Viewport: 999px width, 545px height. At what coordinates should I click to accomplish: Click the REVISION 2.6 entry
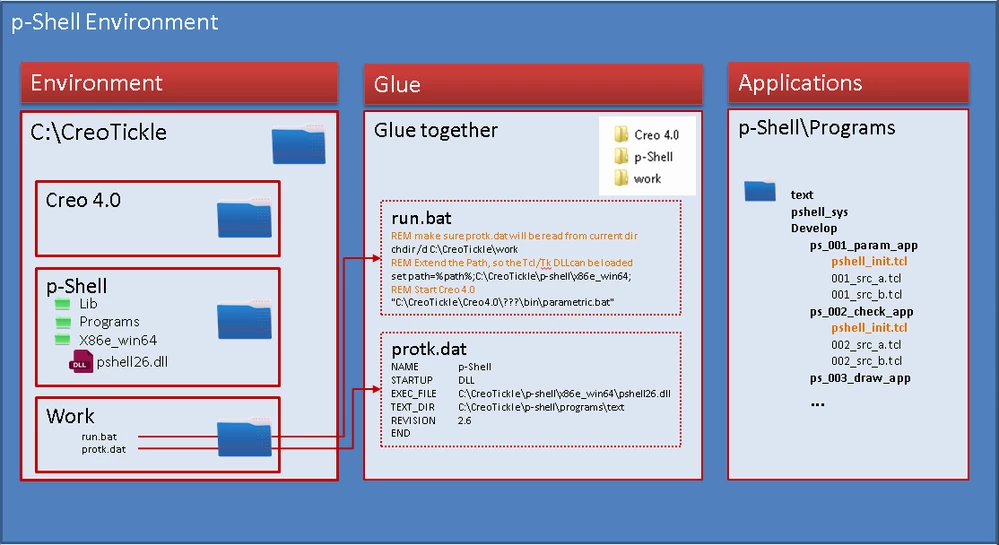(431, 421)
